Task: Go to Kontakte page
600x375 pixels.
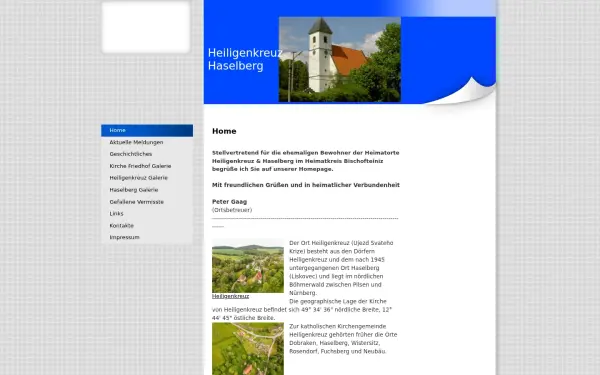Action: coord(147,225)
